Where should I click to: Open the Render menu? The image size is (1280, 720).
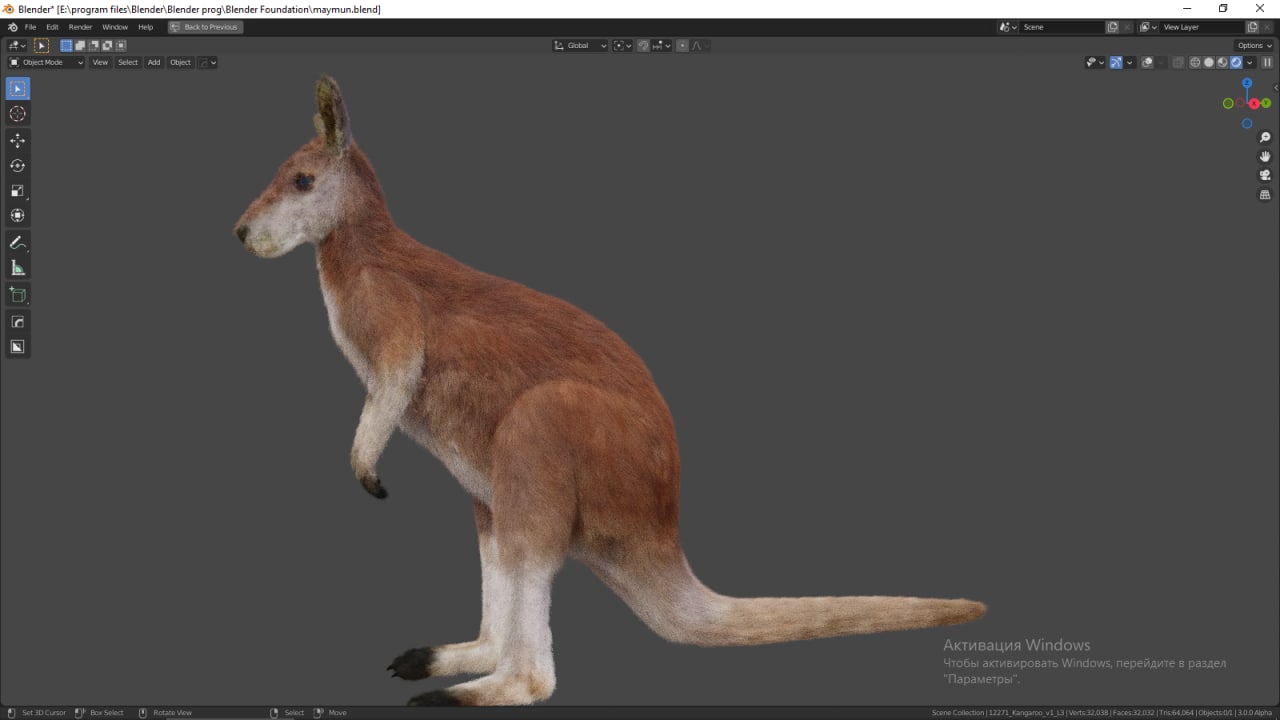click(x=80, y=27)
